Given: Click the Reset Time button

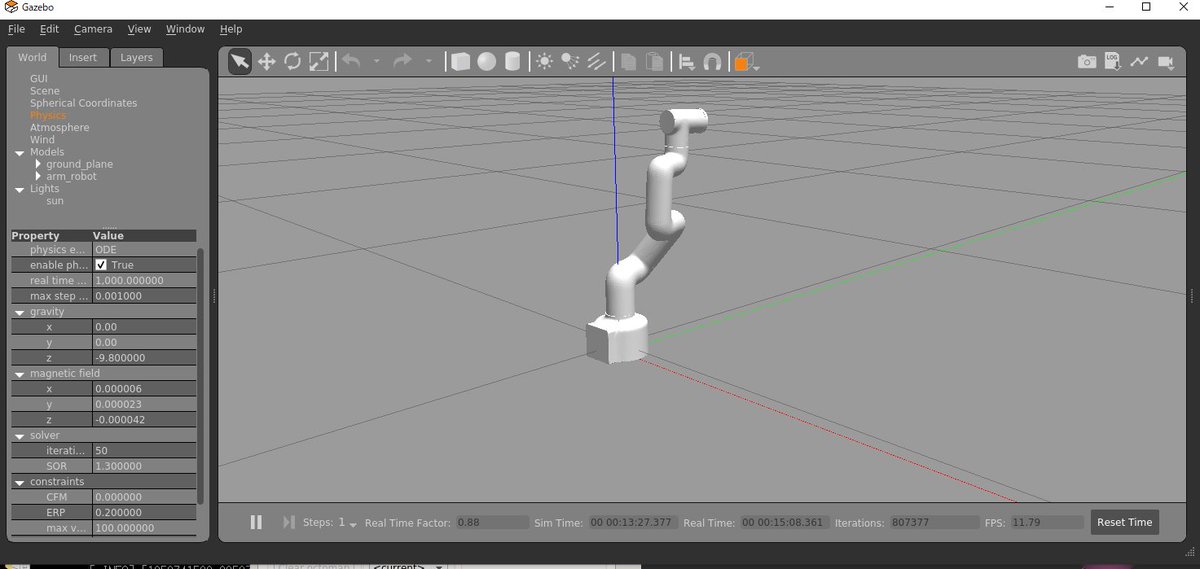Looking at the screenshot, I should pos(1125,522).
